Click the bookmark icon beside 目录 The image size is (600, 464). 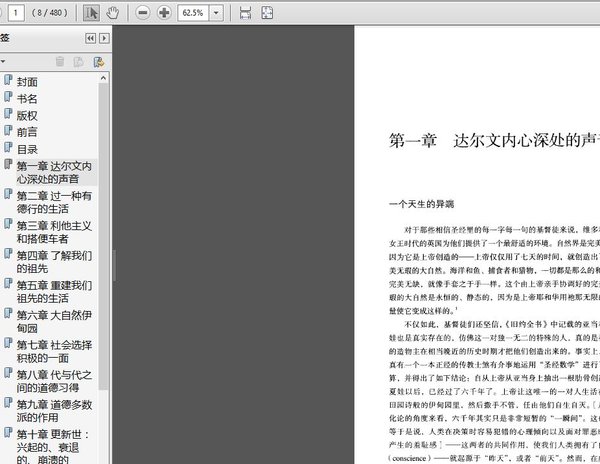click(8, 147)
